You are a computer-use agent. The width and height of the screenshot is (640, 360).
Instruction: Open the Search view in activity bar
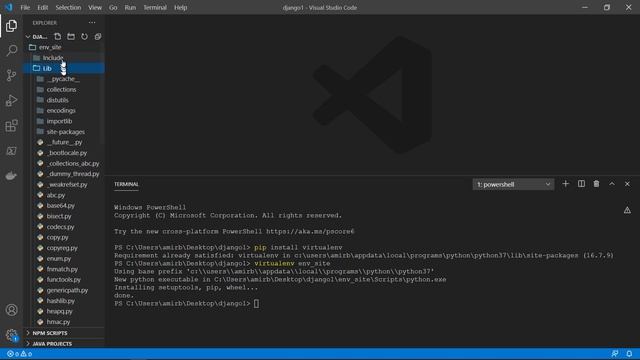11,51
